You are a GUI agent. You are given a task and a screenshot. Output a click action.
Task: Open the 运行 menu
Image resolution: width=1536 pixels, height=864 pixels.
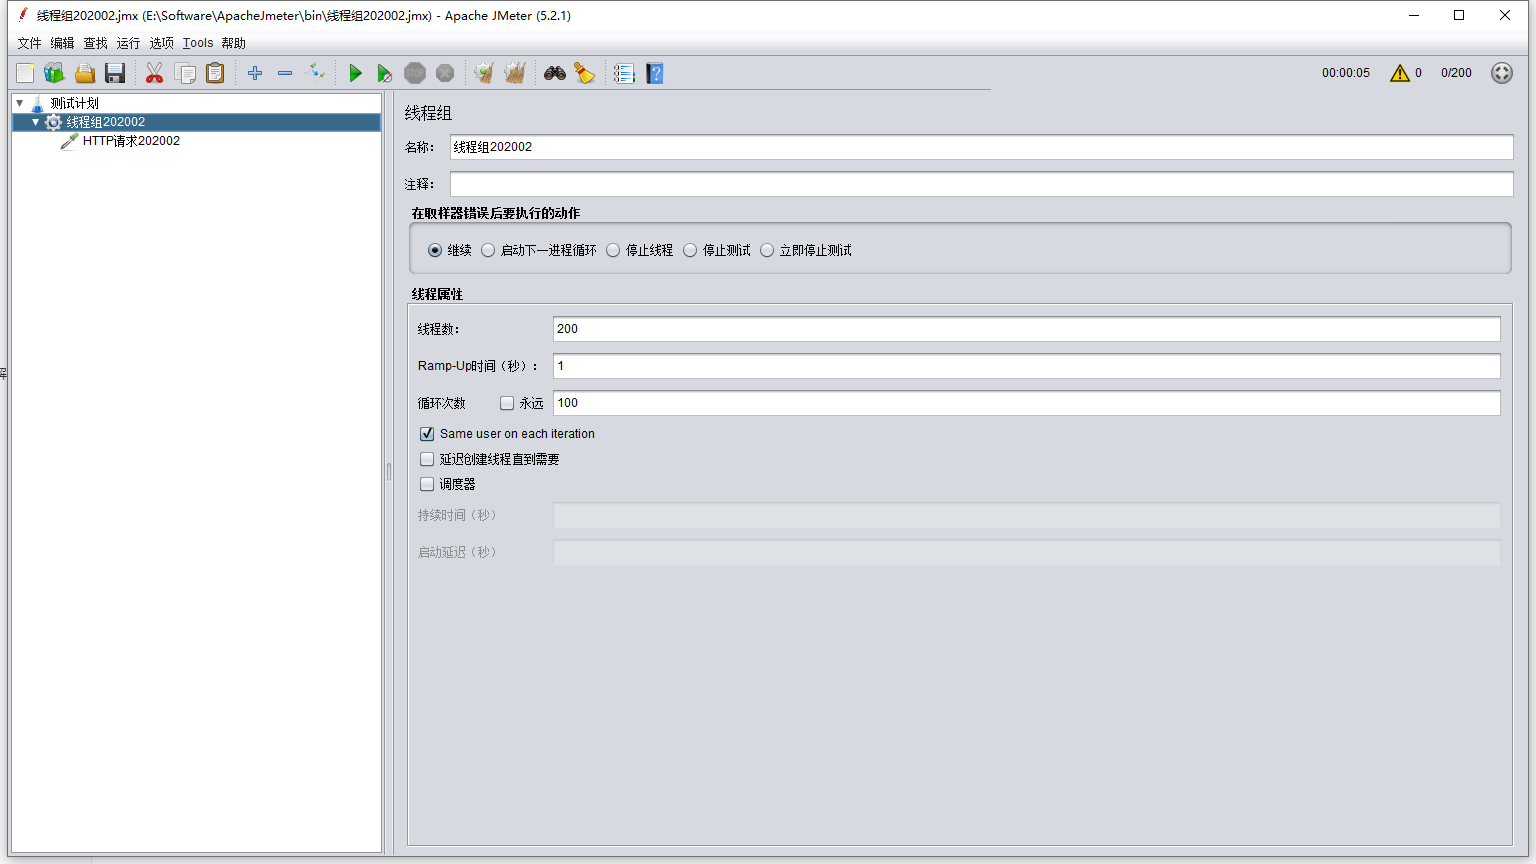click(x=128, y=43)
